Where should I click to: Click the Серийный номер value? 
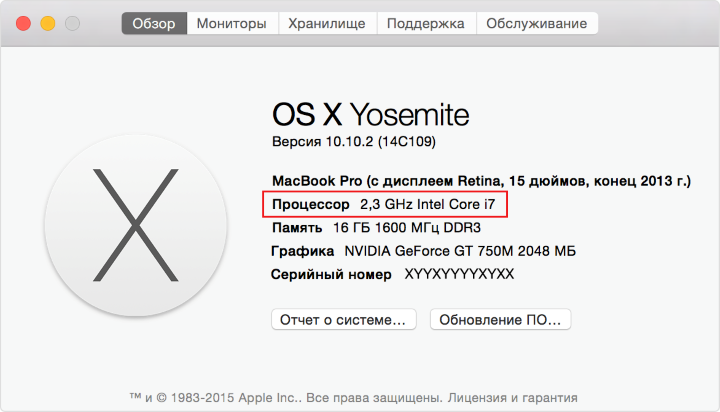[x=459, y=274]
